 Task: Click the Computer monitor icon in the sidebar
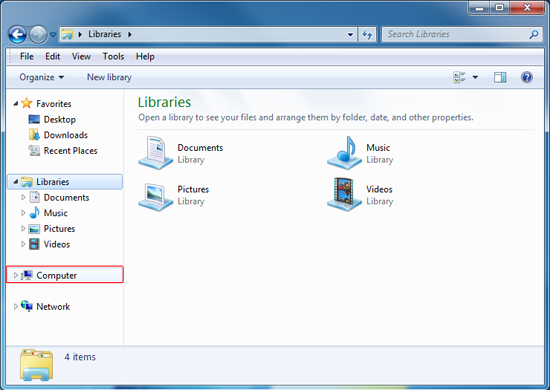coord(27,275)
